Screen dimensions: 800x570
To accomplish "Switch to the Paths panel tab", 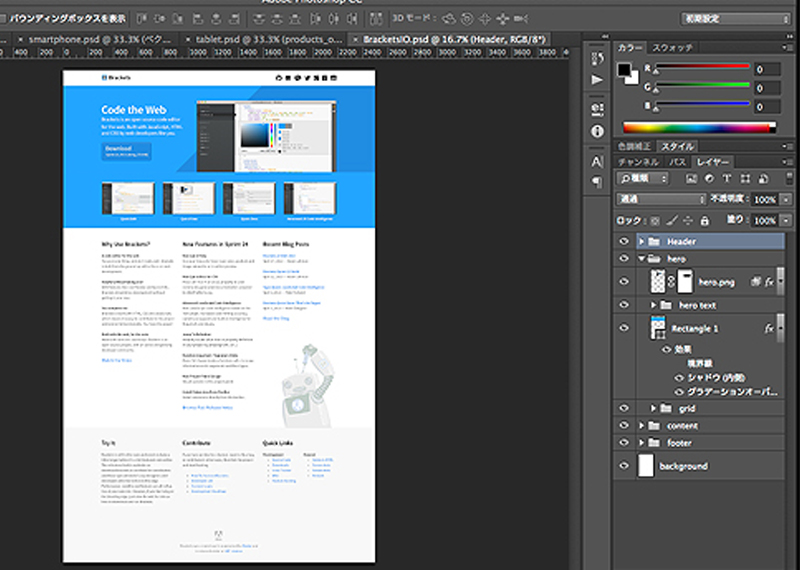I will pos(678,162).
